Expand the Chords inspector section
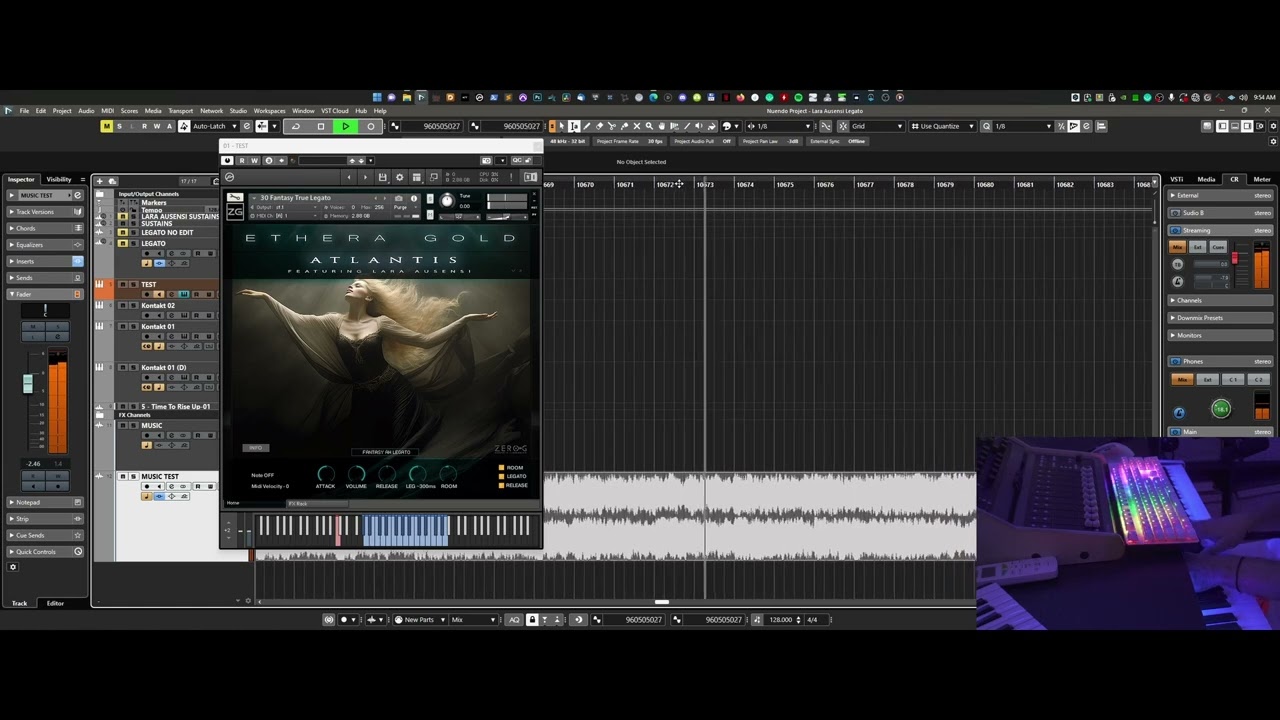This screenshot has height=720, width=1280. (x=45, y=228)
